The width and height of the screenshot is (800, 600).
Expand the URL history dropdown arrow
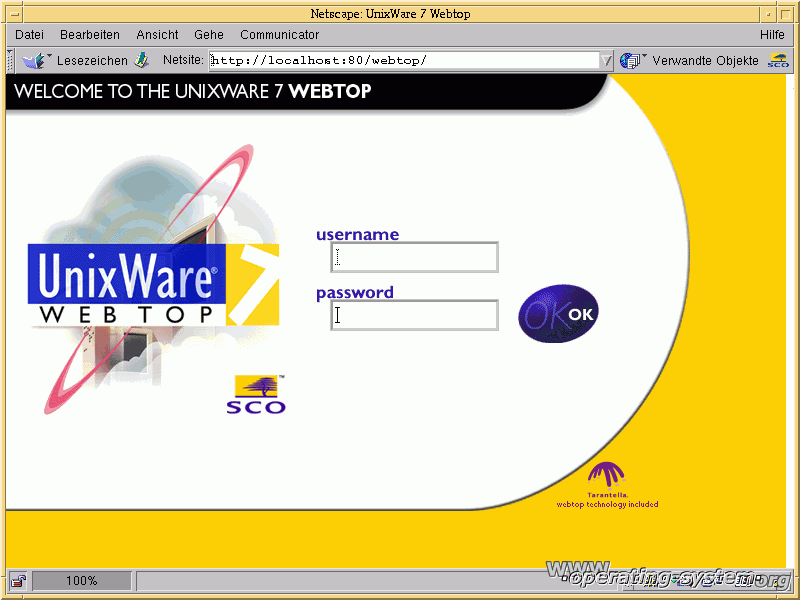coord(606,61)
